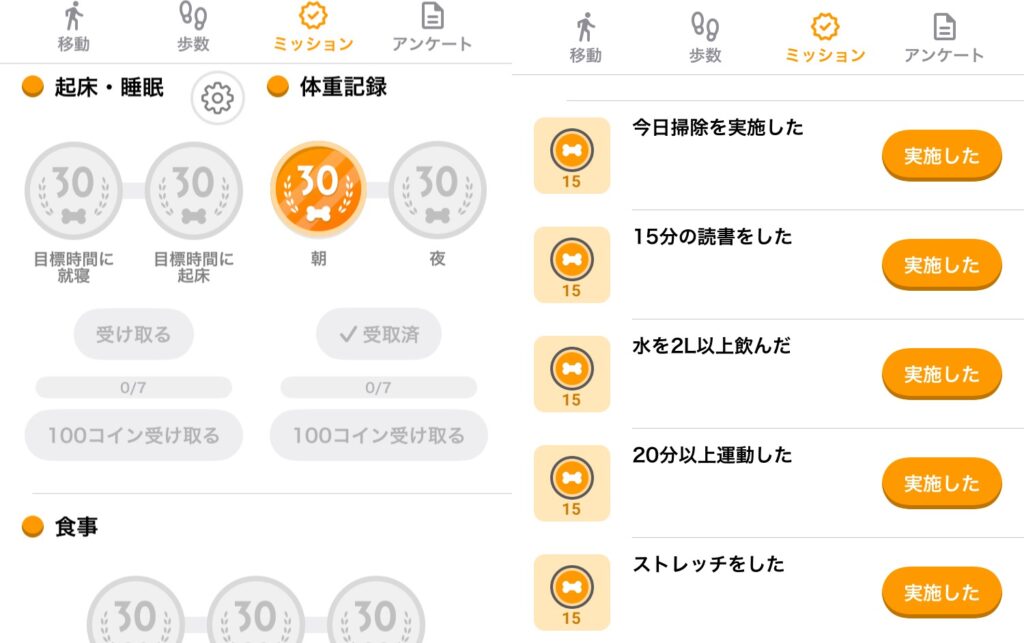The width and height of the screenshot is (1024, 643).
Task: Tap the 受取済 button under 体重記録
Action: tap(379, 334)
